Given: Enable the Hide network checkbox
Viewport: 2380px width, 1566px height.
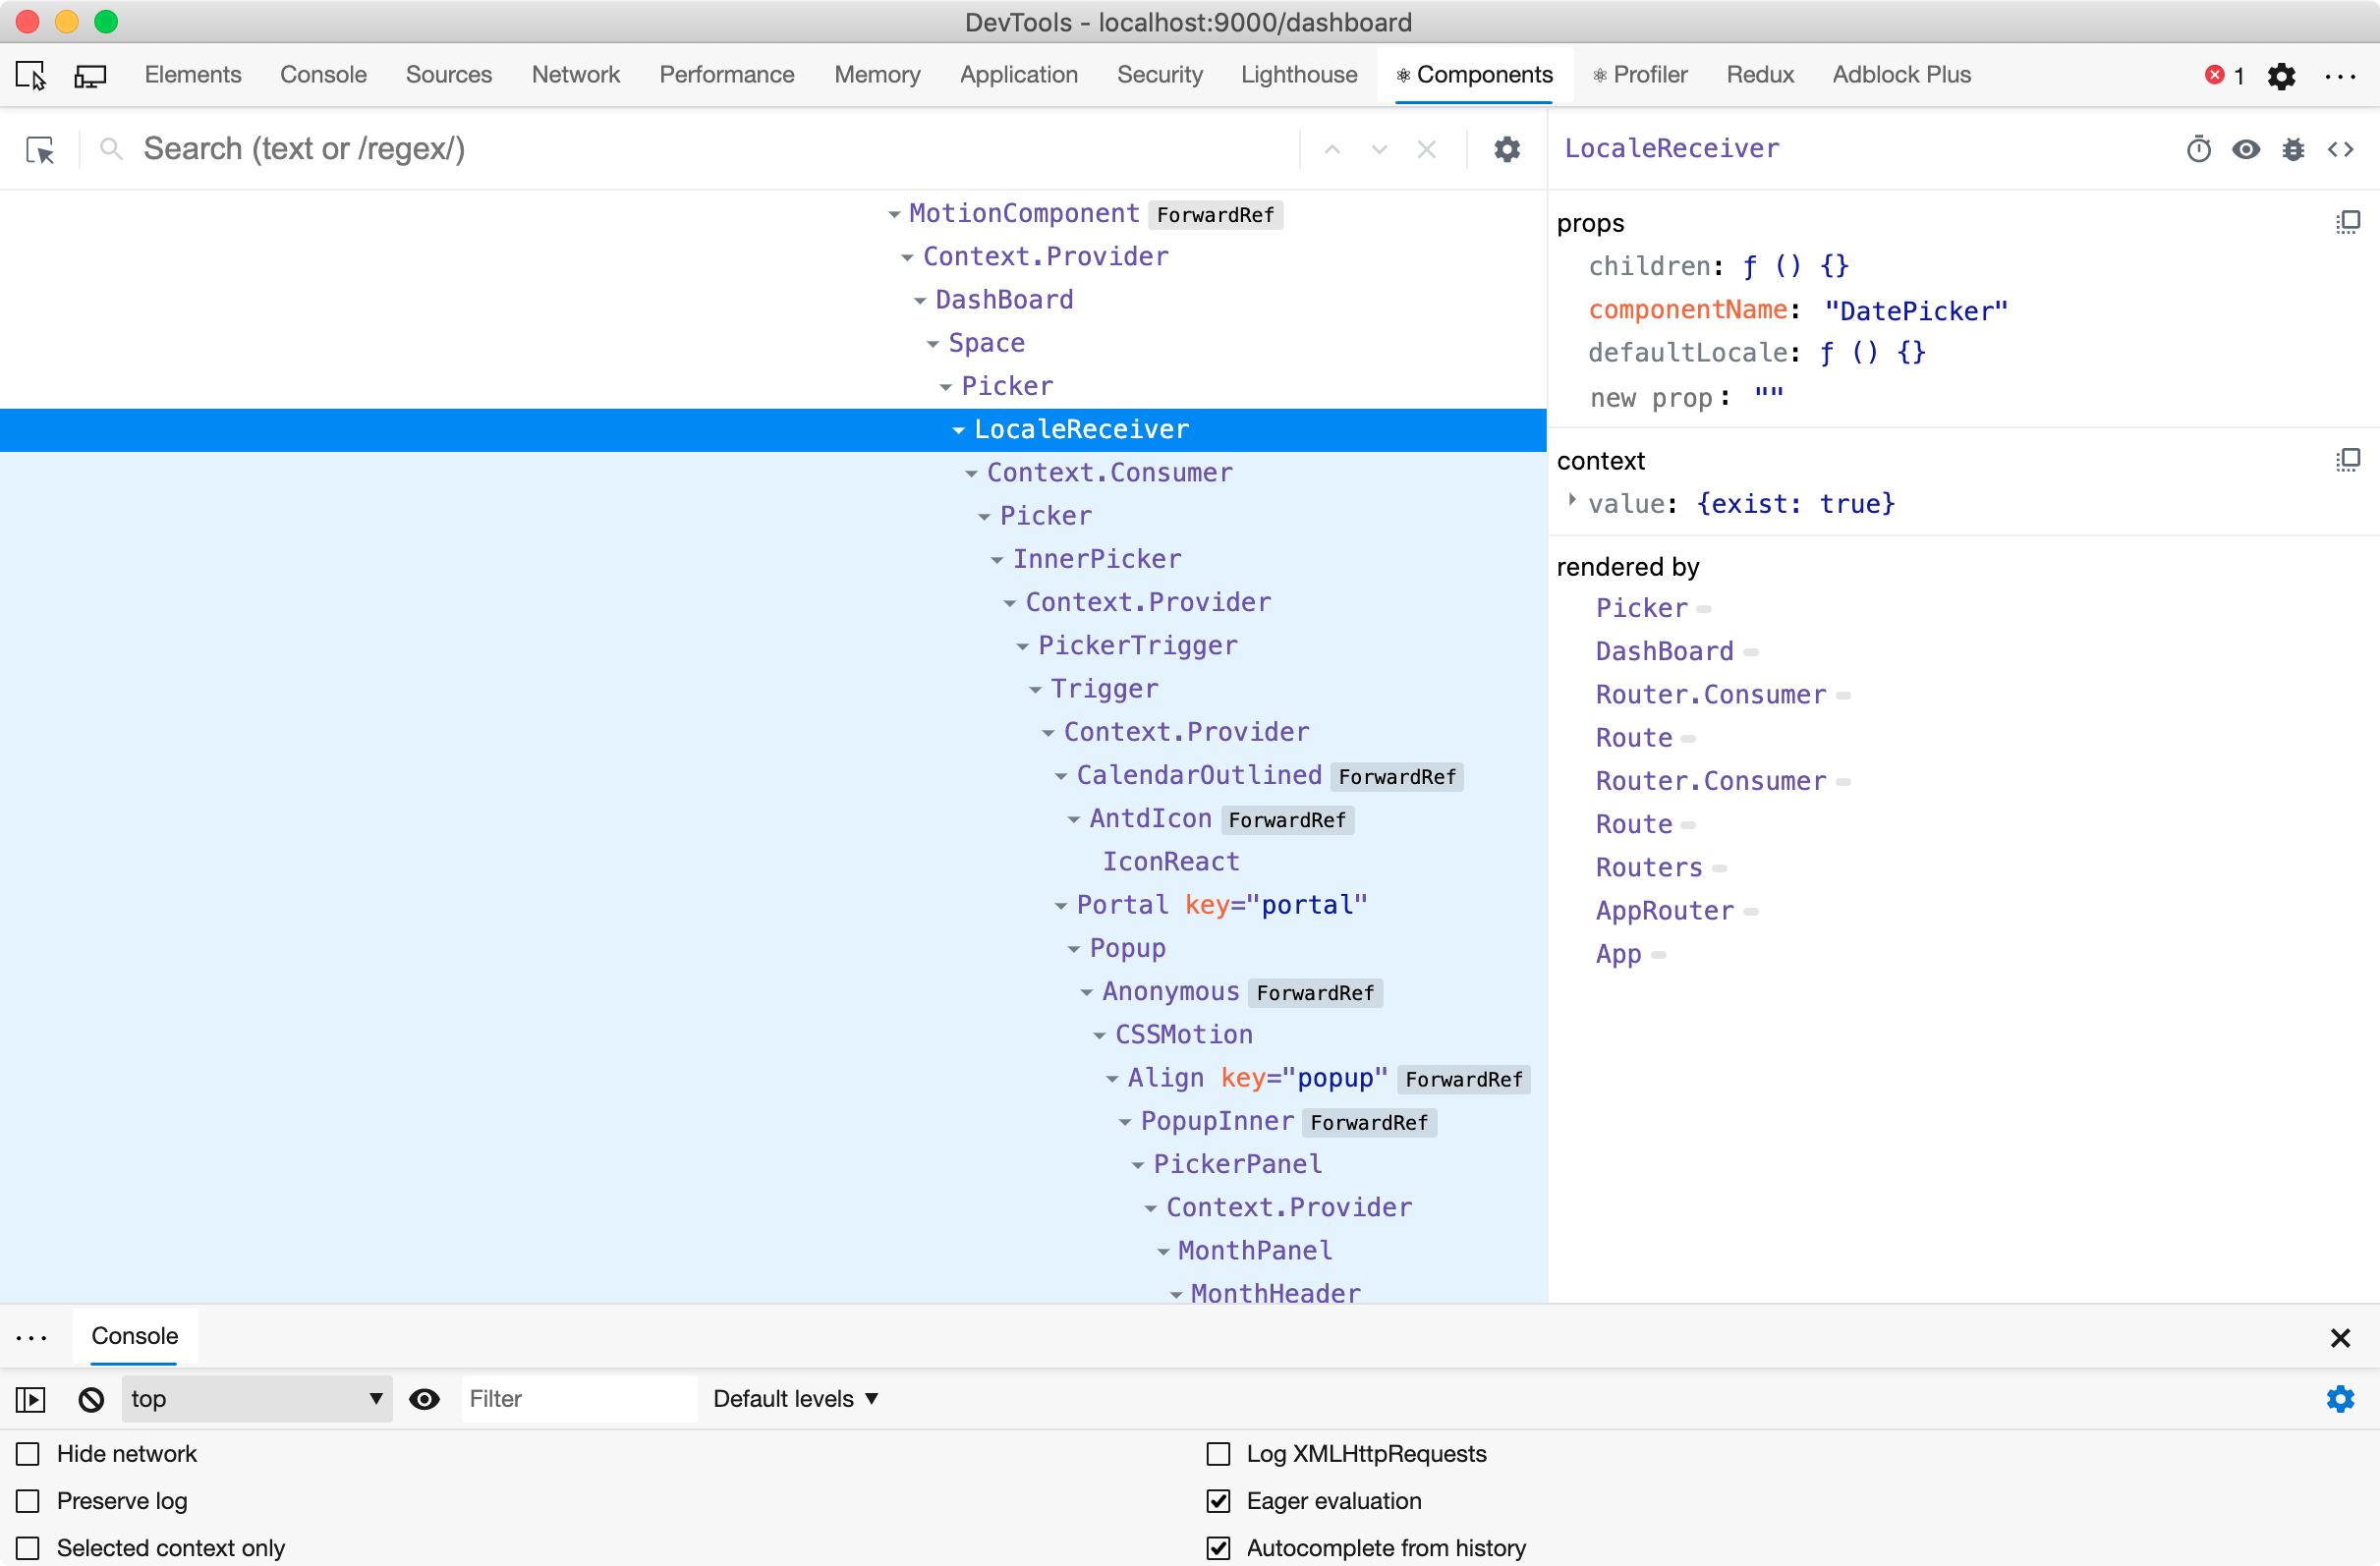Looking at the screenshot, I should [x=27, y=1454].
